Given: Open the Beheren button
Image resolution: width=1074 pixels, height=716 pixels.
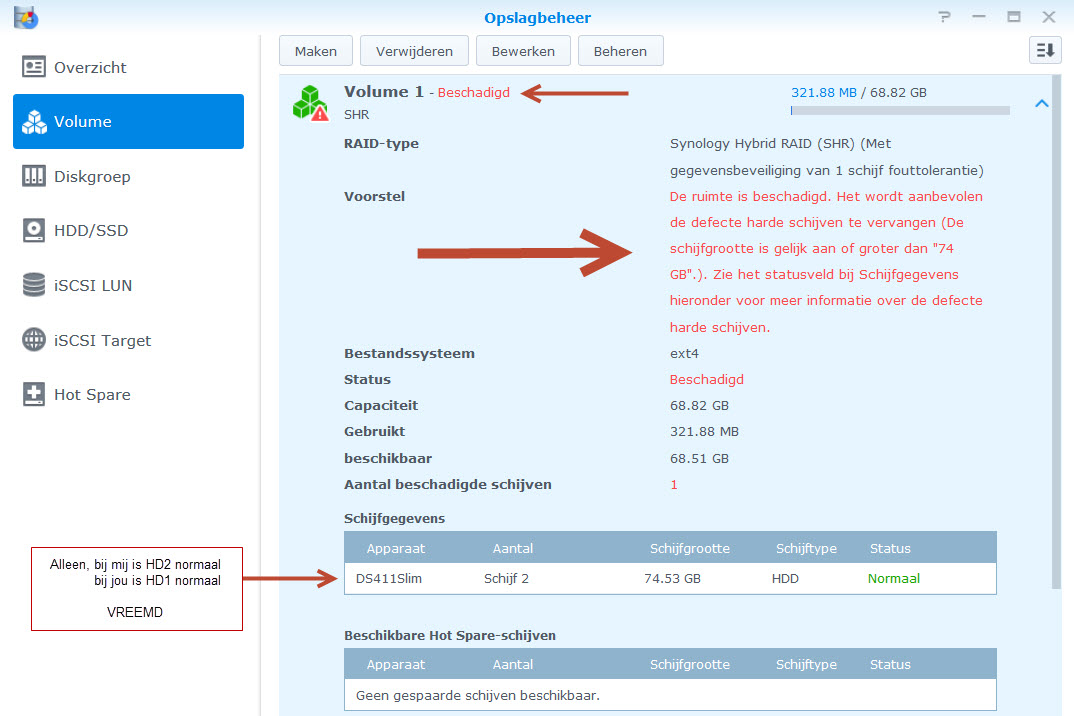Looking at the screenshot, I should pyautogui.click(x=620, y=51).
